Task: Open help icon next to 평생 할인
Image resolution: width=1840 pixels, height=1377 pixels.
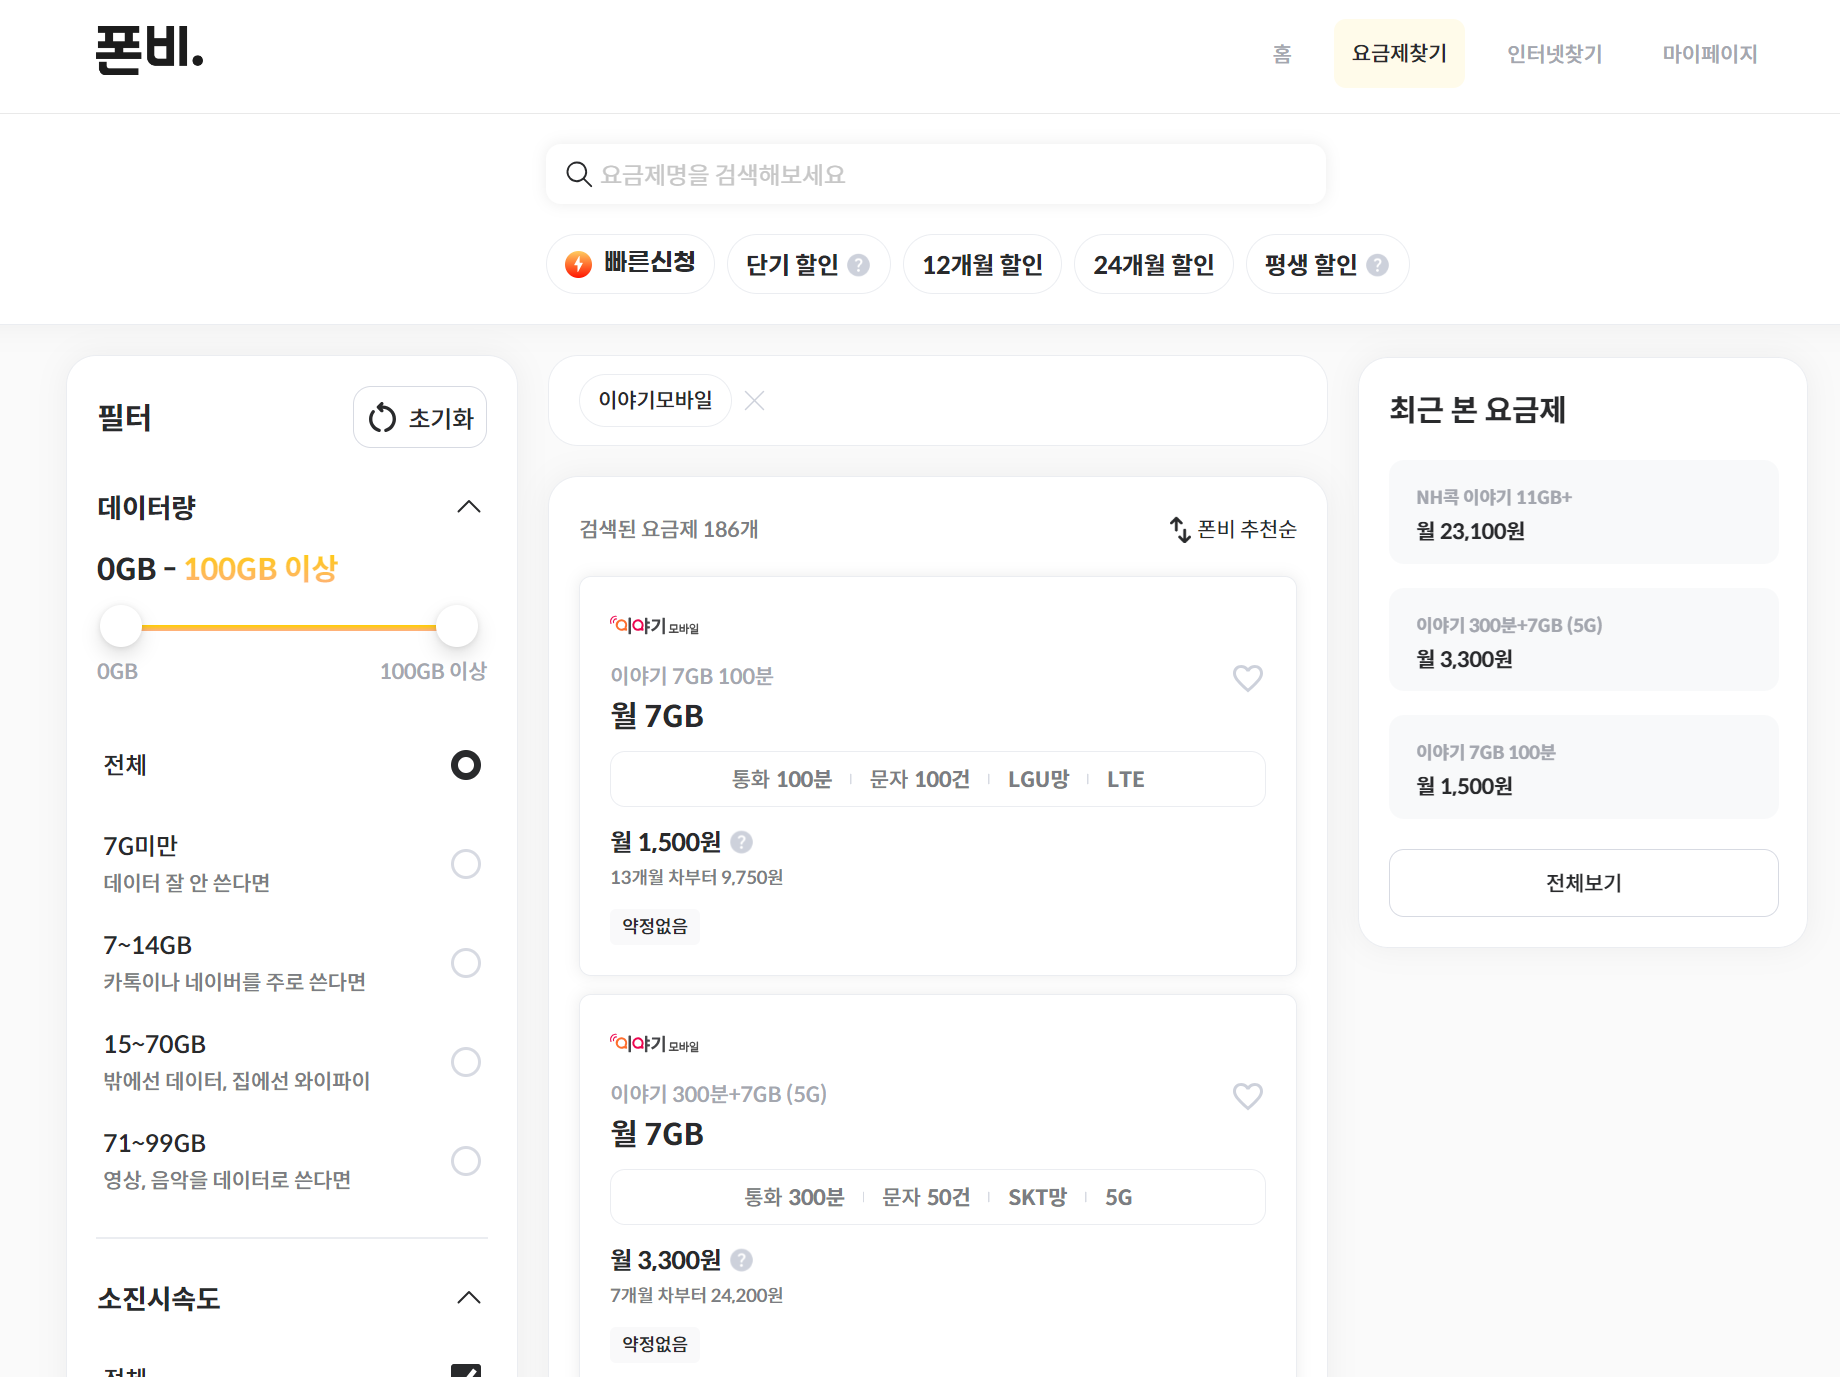Action: tap(1377, 265)
